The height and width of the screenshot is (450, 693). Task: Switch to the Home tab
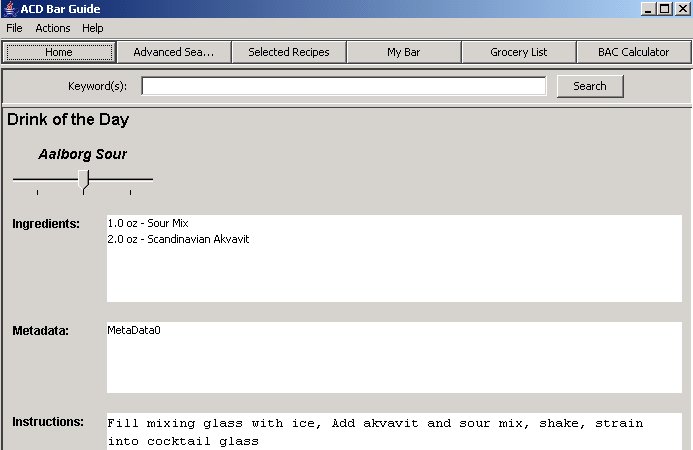(59, 52)
